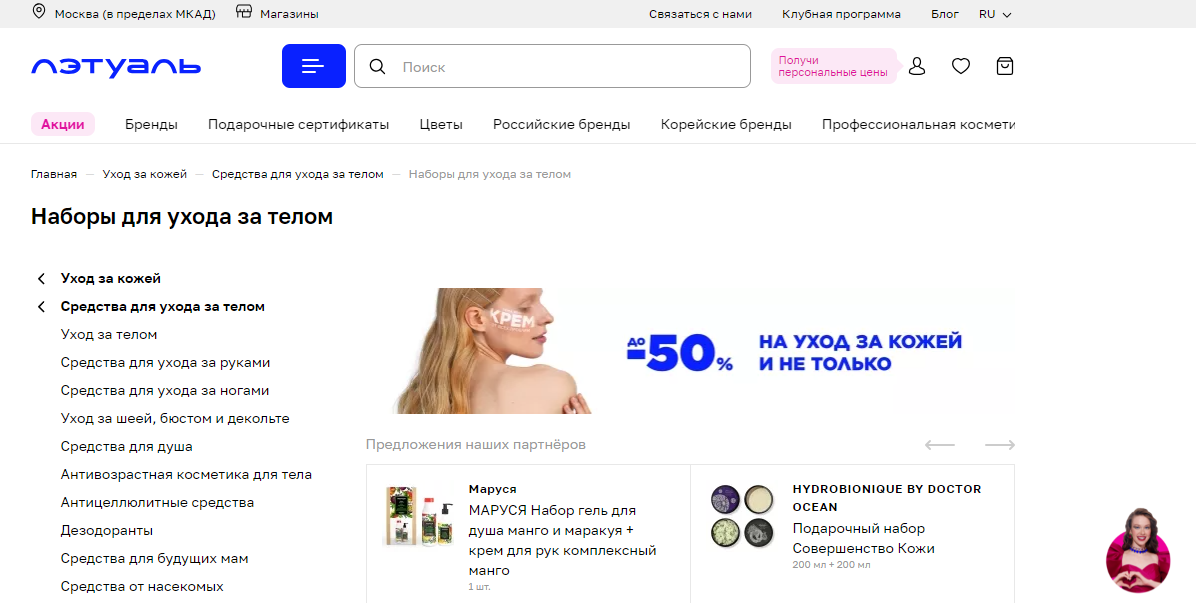
Task: Open the Корейские бренды menu item
Action: pyautogui.click(x=726, y=124)
